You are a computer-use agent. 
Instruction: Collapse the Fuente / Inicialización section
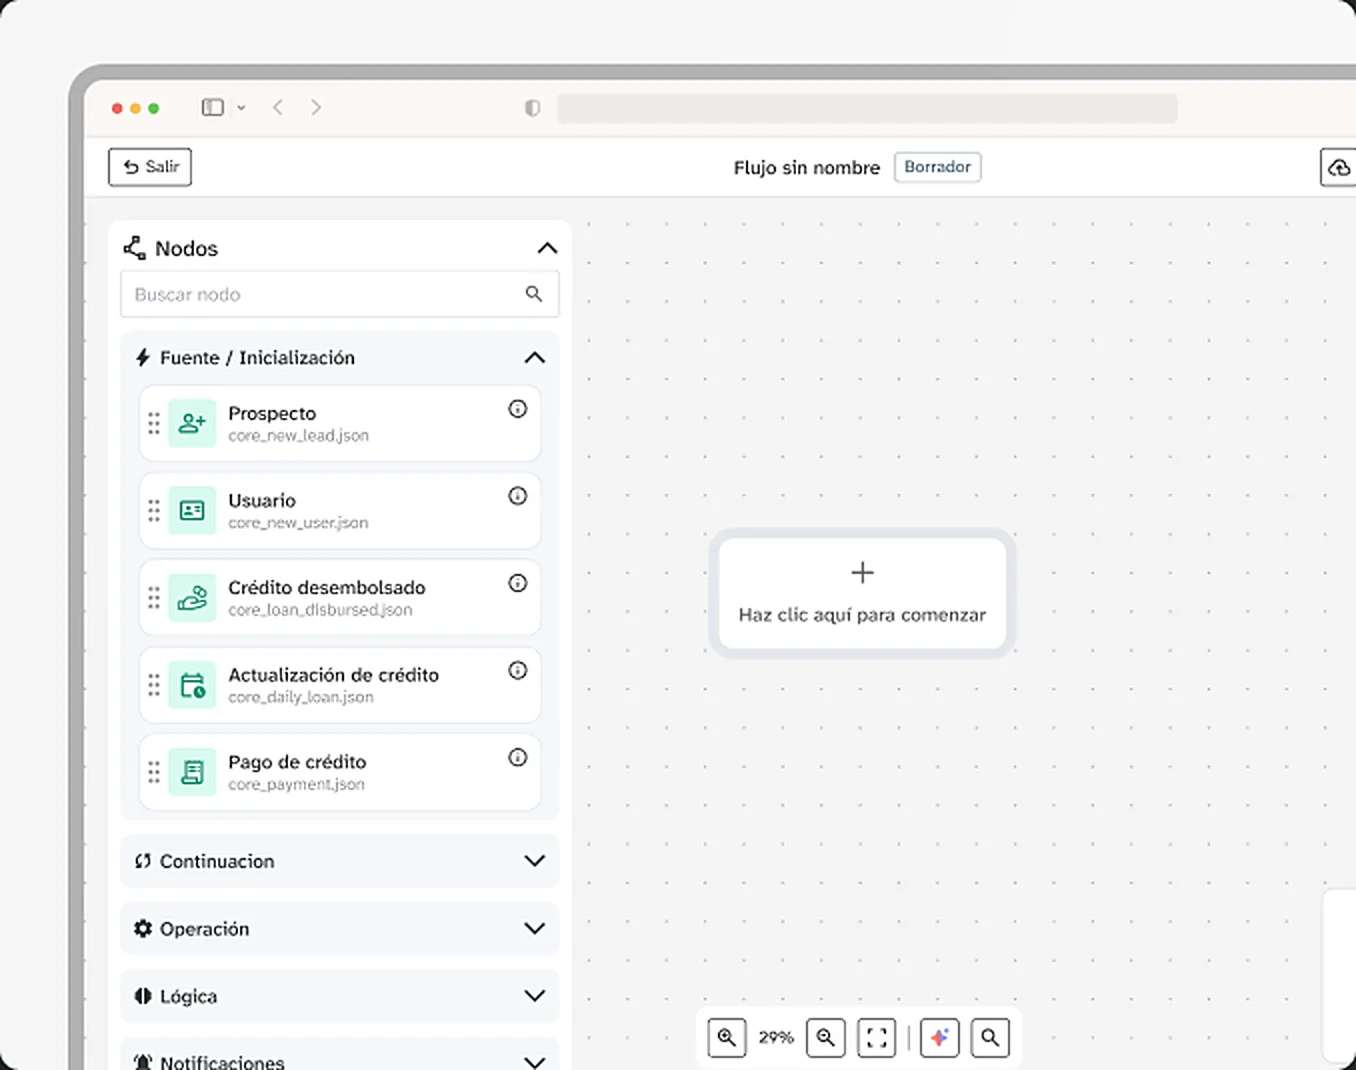click(535, 358)
